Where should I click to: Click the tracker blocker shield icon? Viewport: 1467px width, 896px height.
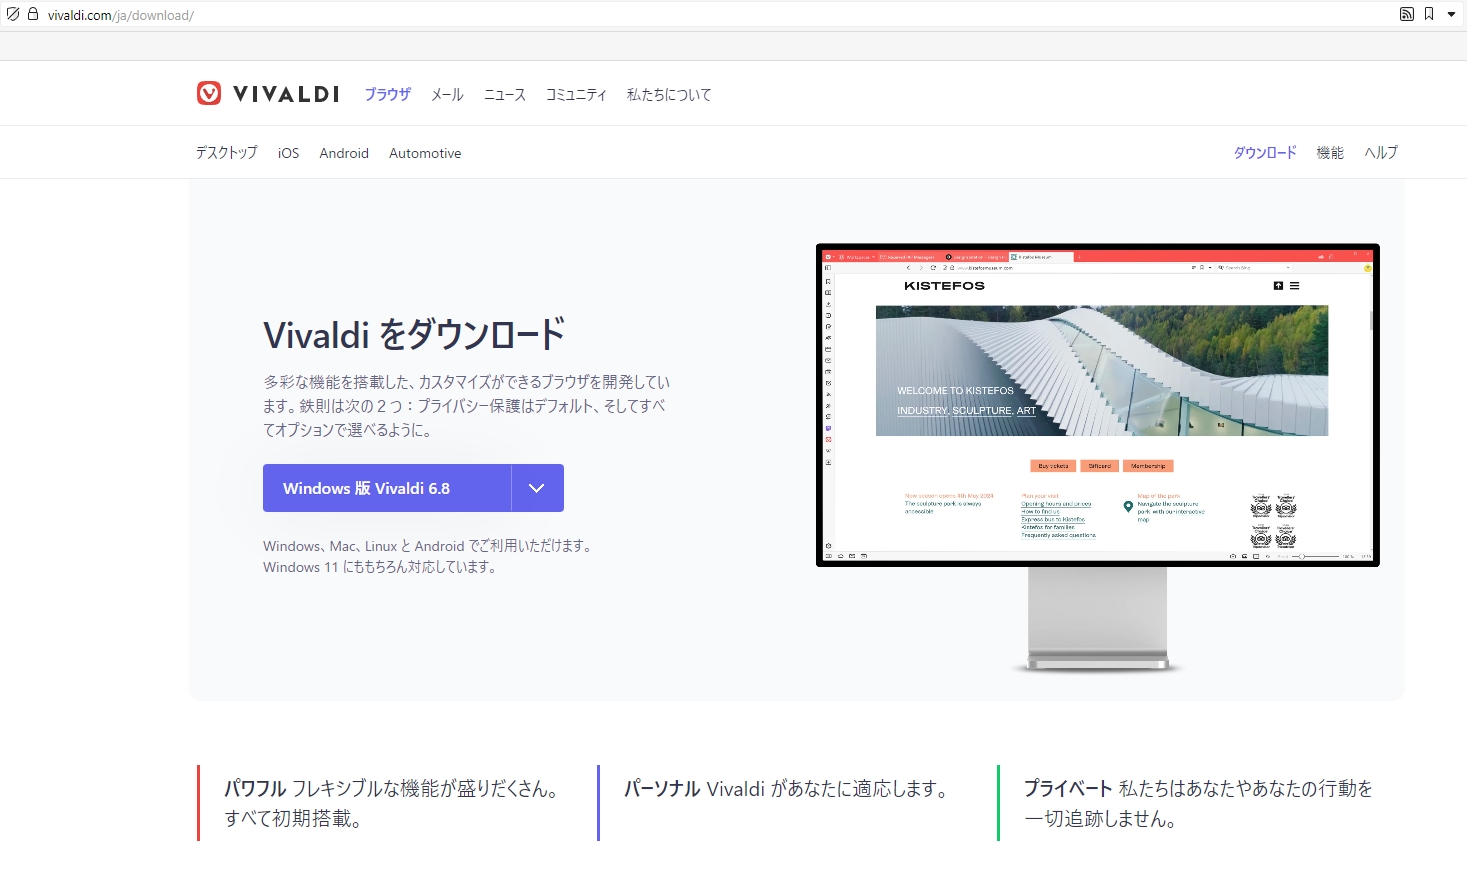click(x=13, y=14)
